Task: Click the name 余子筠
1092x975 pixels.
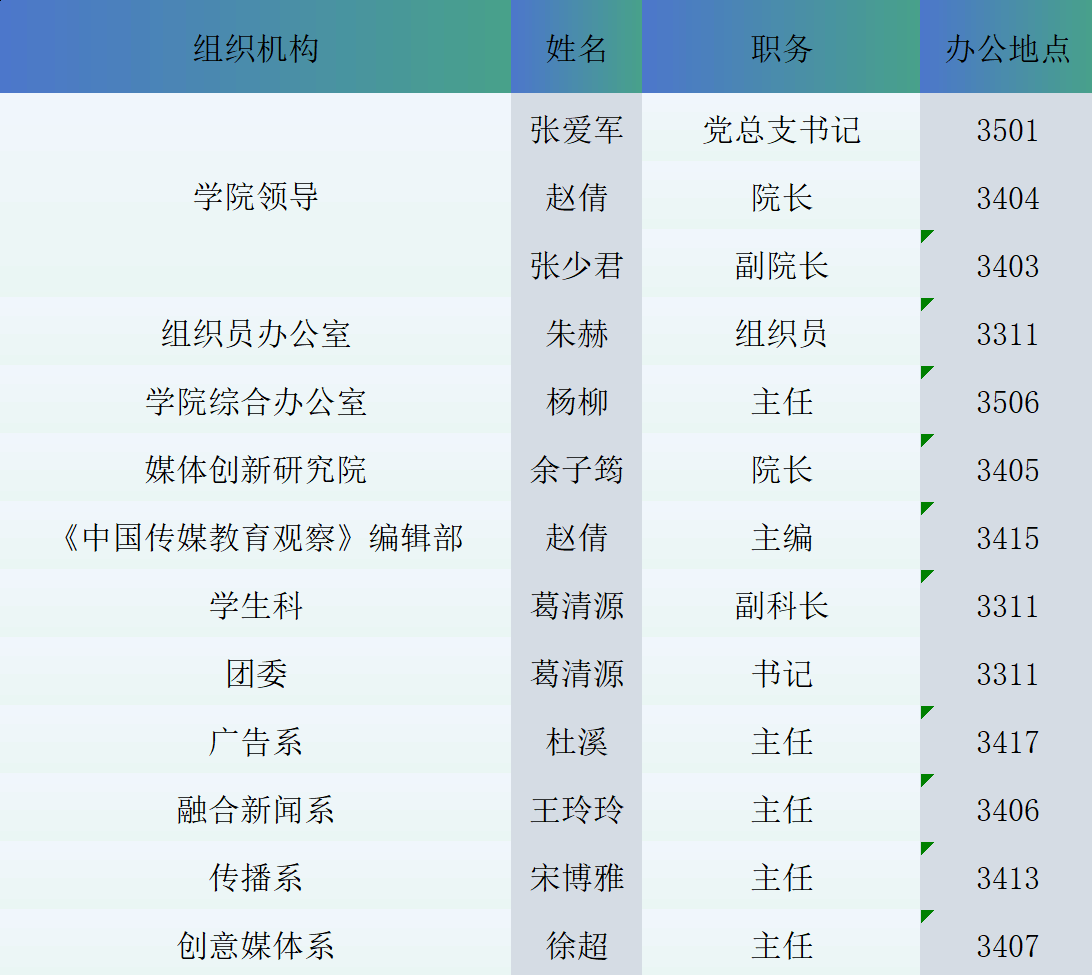Action: pyautogui.click(x=576, y=470)
